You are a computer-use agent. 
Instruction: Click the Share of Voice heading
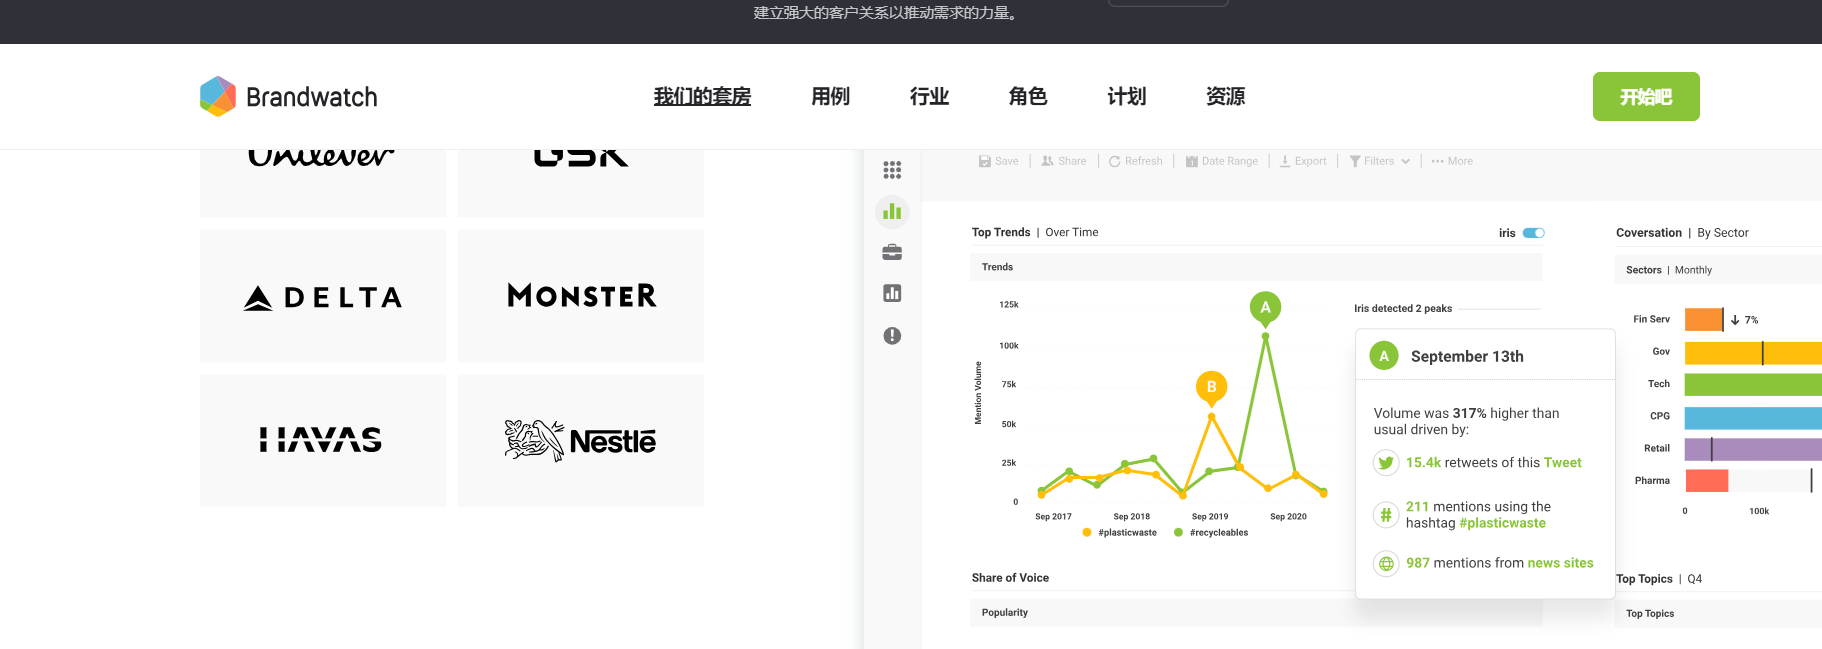(x=1010, y=578)
